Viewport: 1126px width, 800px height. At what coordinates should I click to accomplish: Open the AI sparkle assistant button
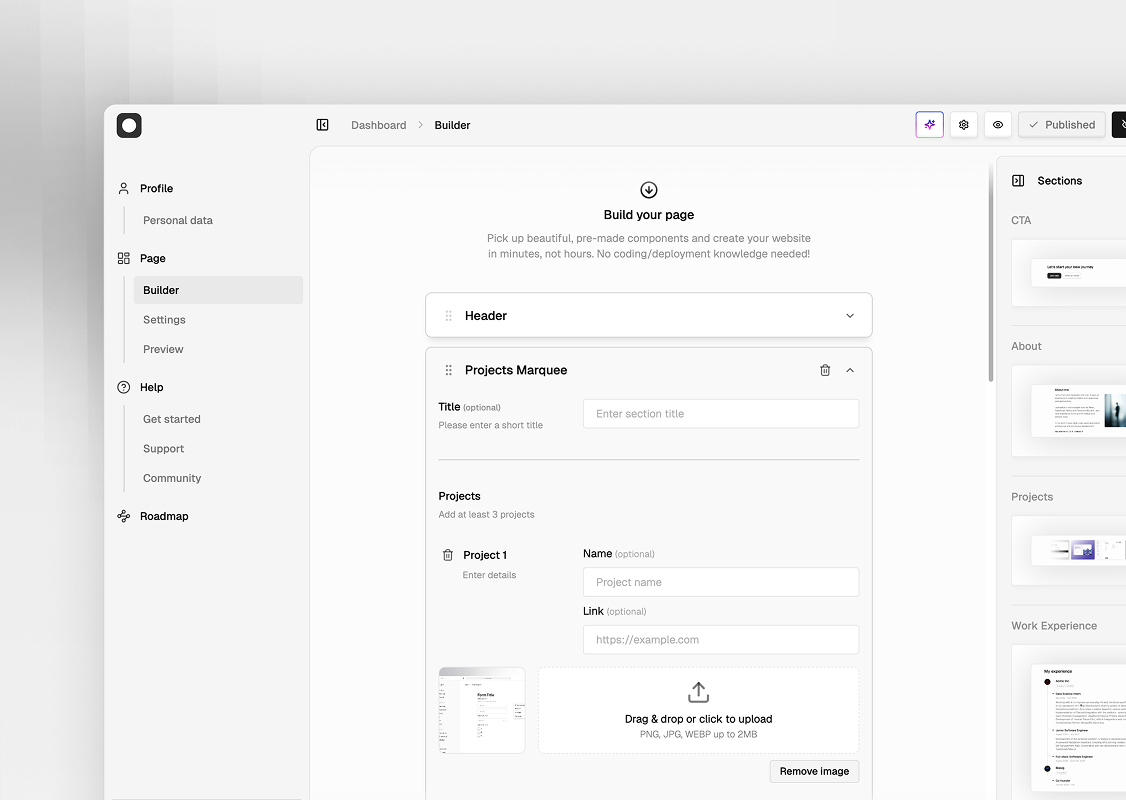click(929, 124)
